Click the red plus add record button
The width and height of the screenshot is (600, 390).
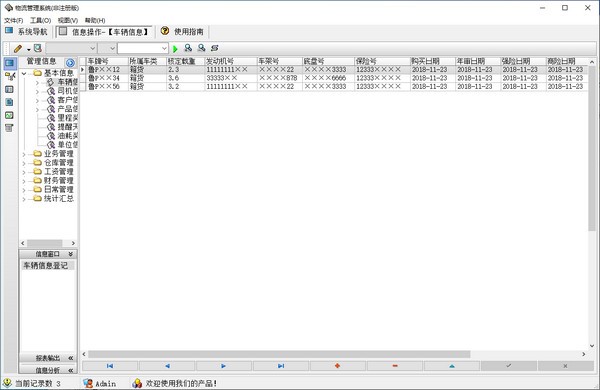[338, 366]
